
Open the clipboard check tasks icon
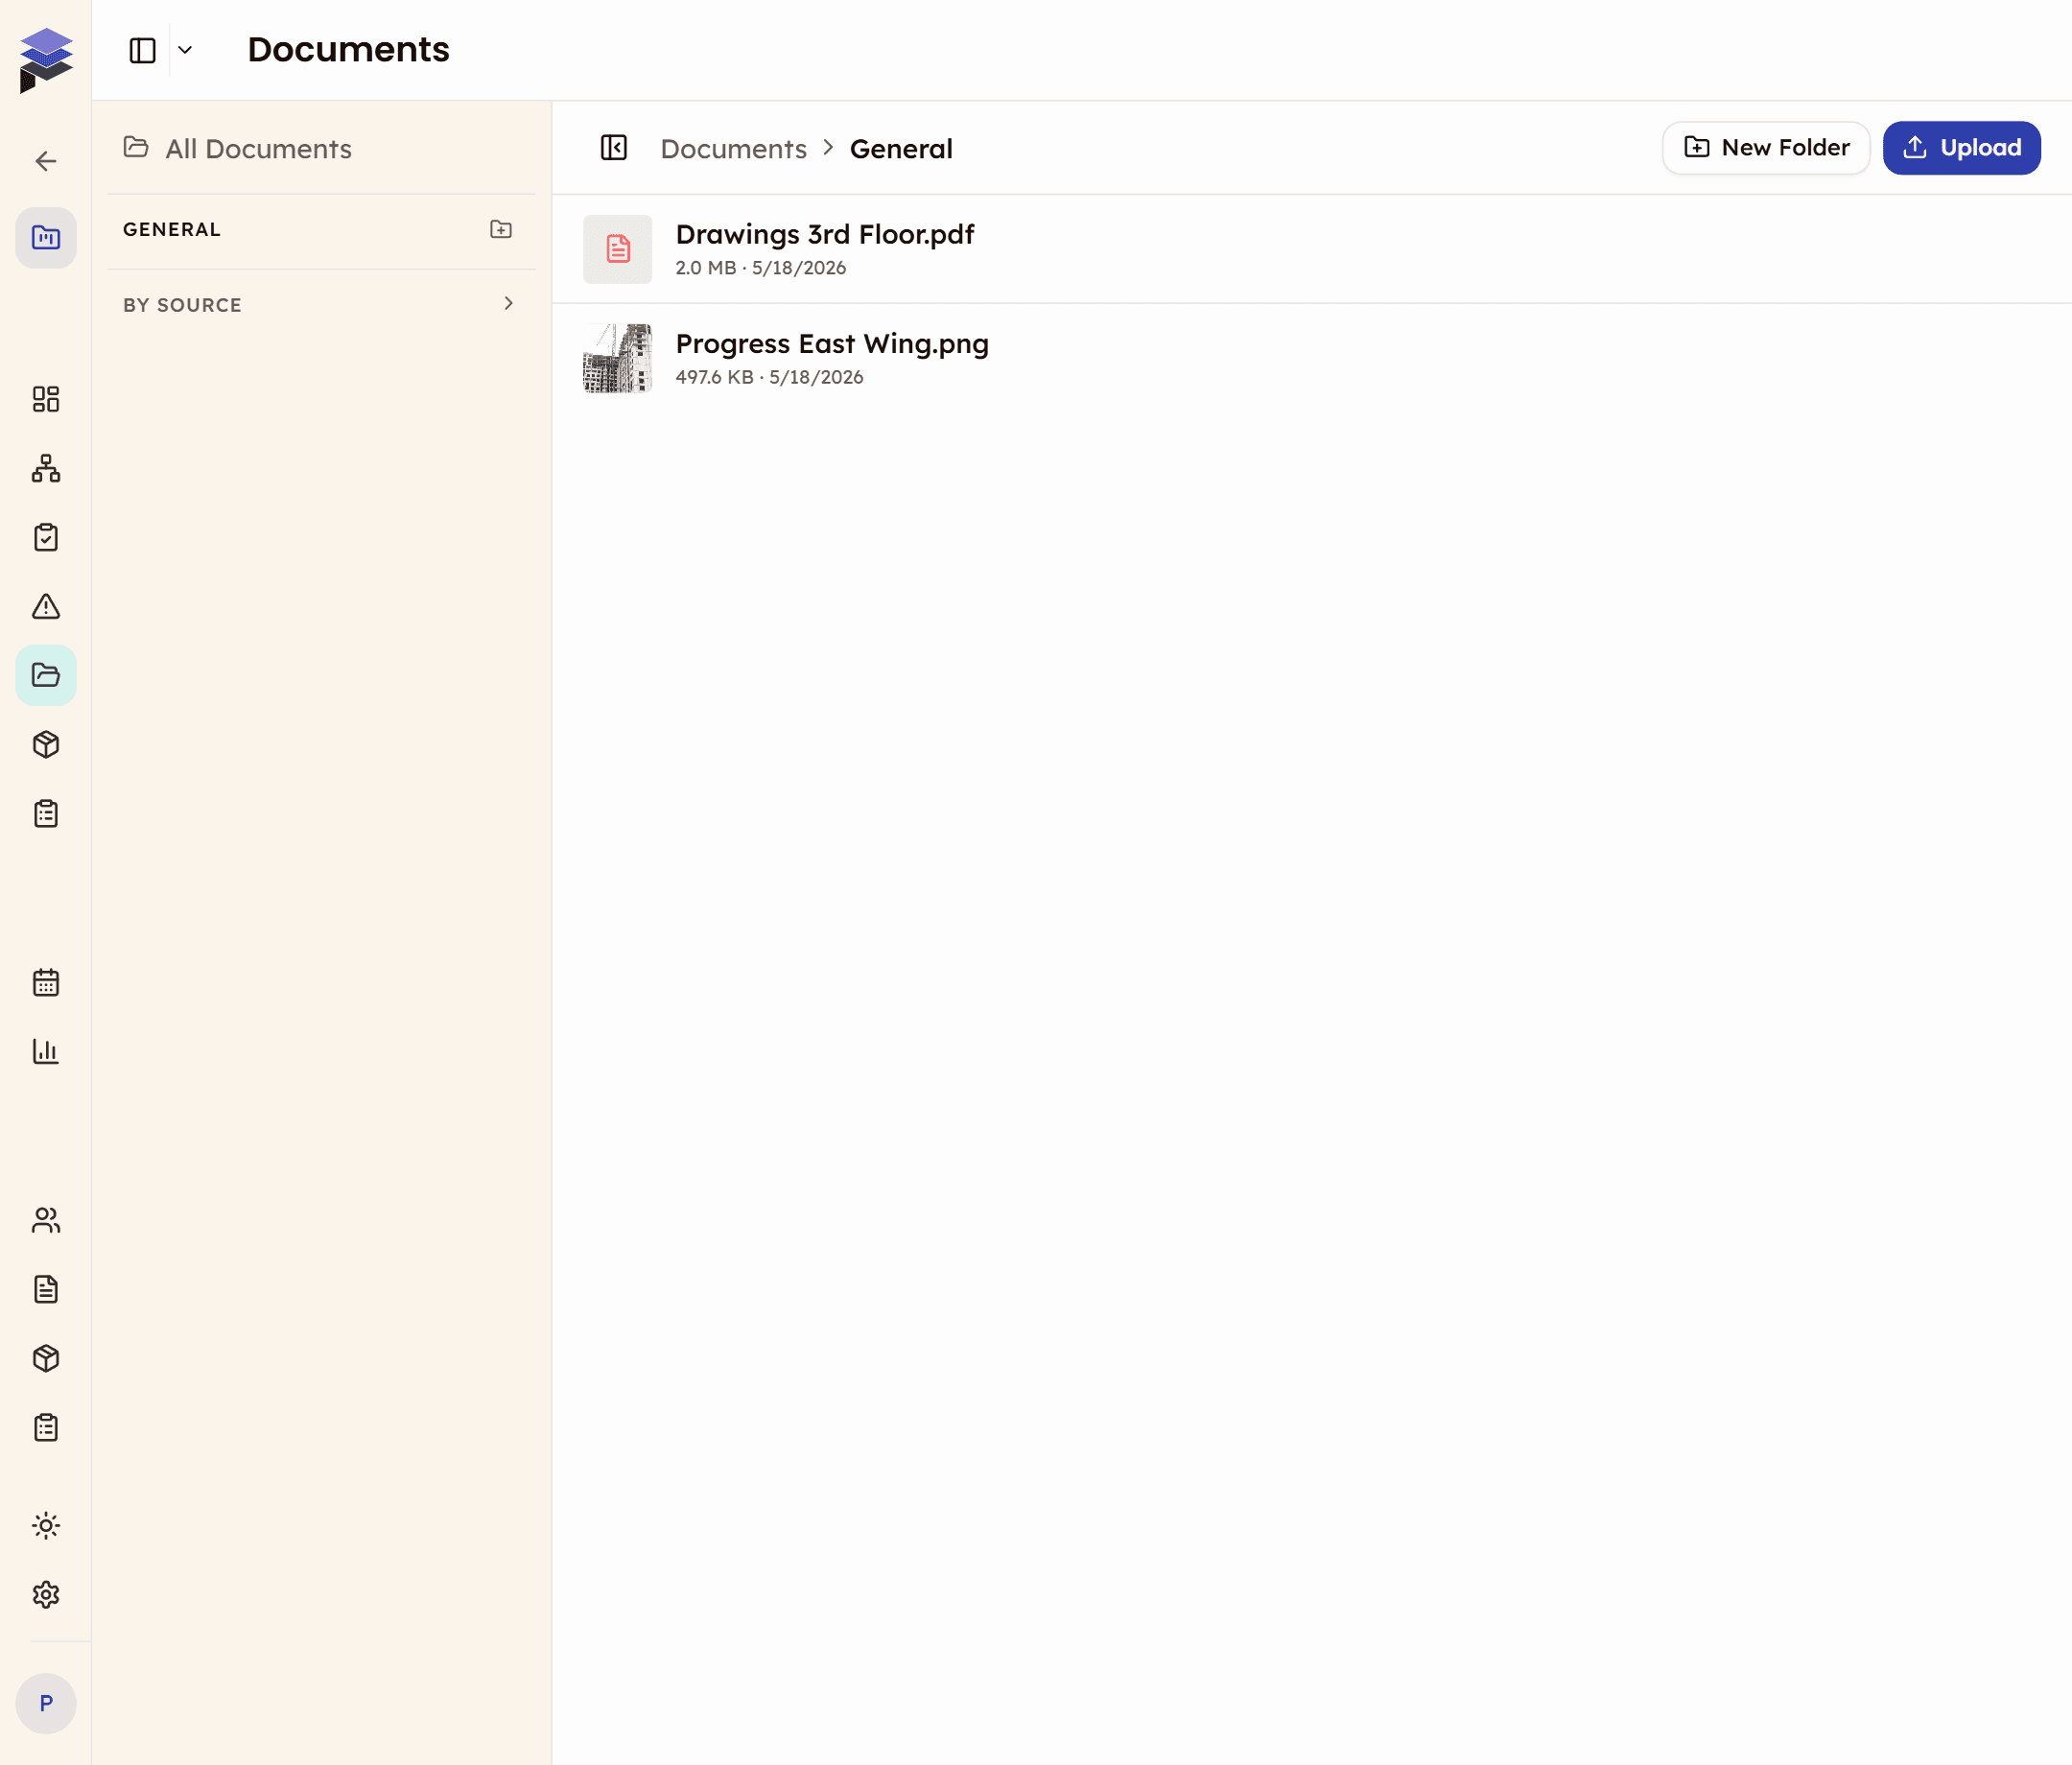pyautogui.click(x=46, y=537)
